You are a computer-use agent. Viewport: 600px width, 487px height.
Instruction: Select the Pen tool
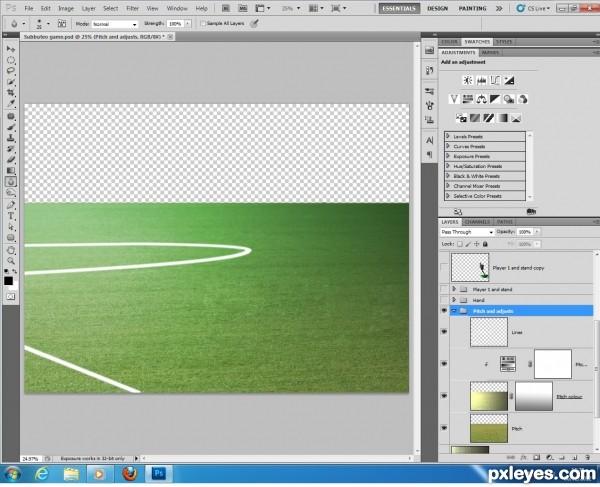tap(11, 205)
